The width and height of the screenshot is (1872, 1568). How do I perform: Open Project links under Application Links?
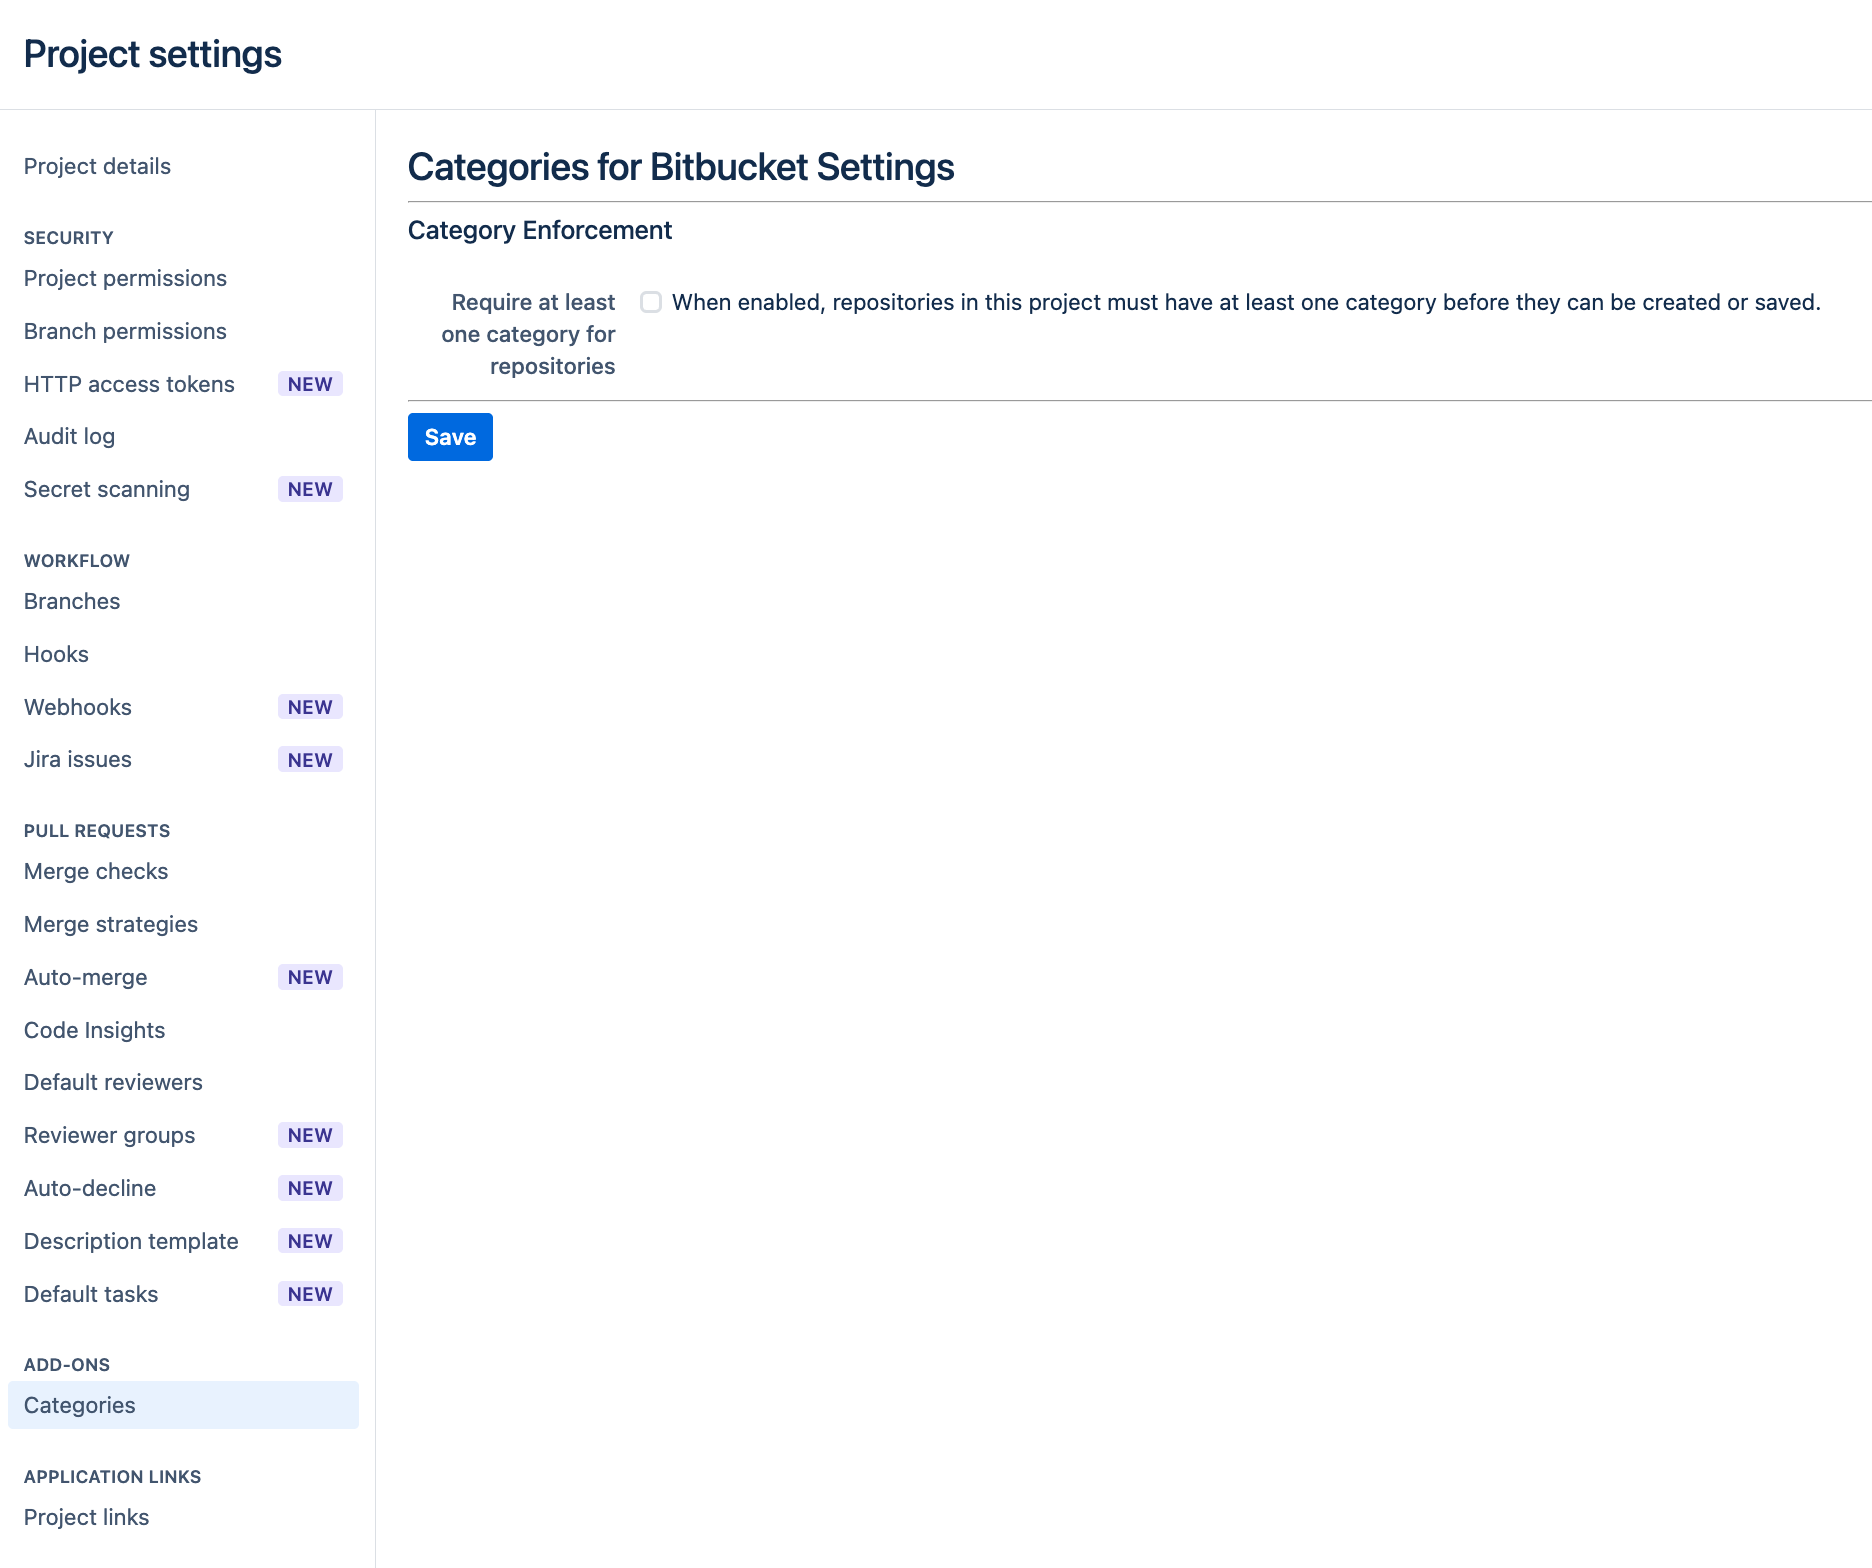pos(86,1517)
